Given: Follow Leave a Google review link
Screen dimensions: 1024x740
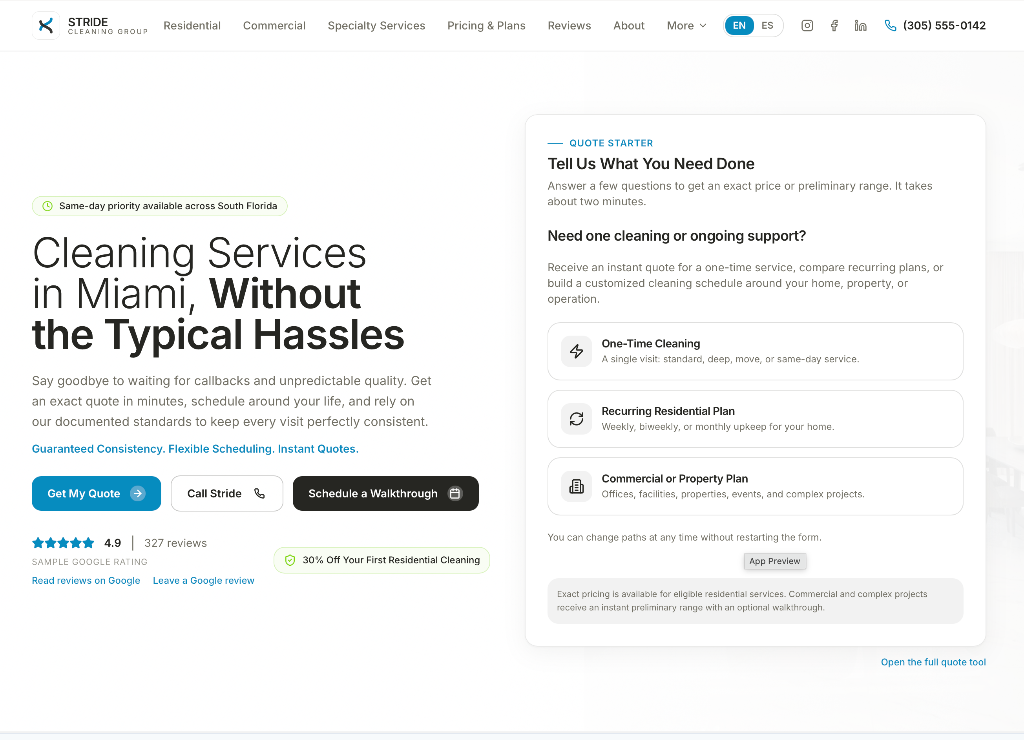Looking at the screenshot, I should point(204,581).
